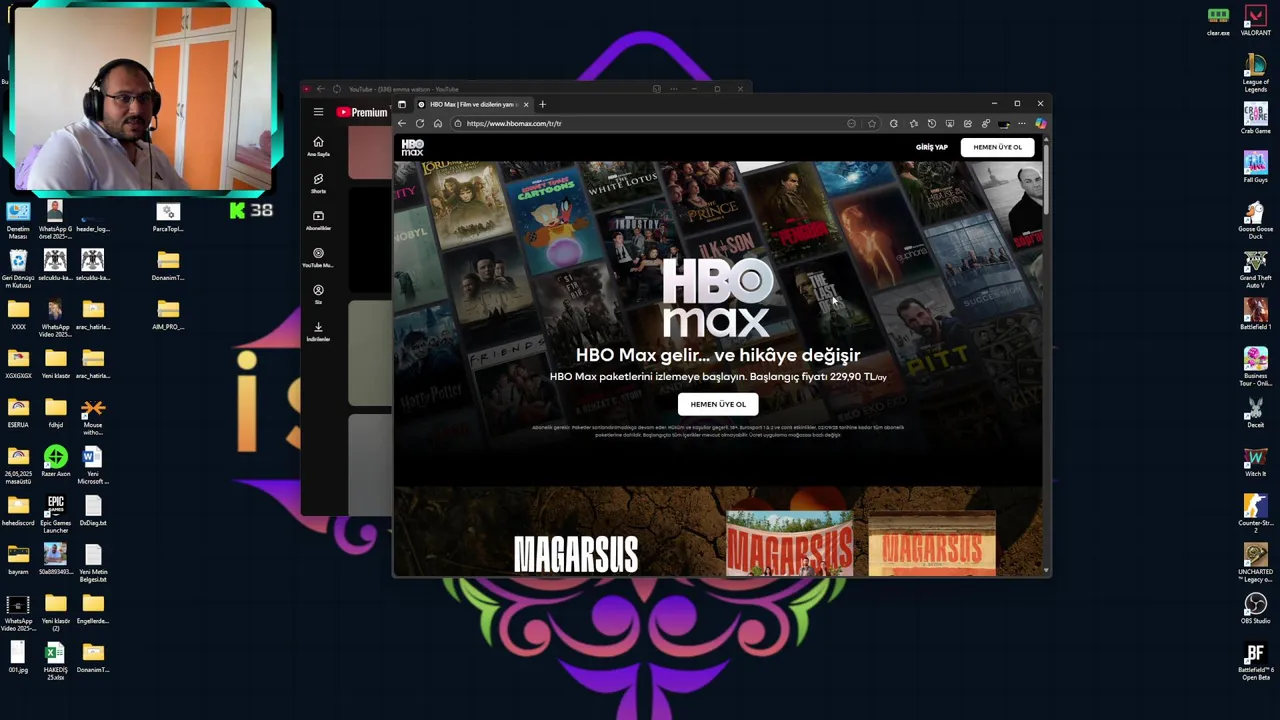Image resolution: width=1280 pixels, height=720 pixels.
Task: Select the League of Legends desktop icon
Action: click(1255, 72)
